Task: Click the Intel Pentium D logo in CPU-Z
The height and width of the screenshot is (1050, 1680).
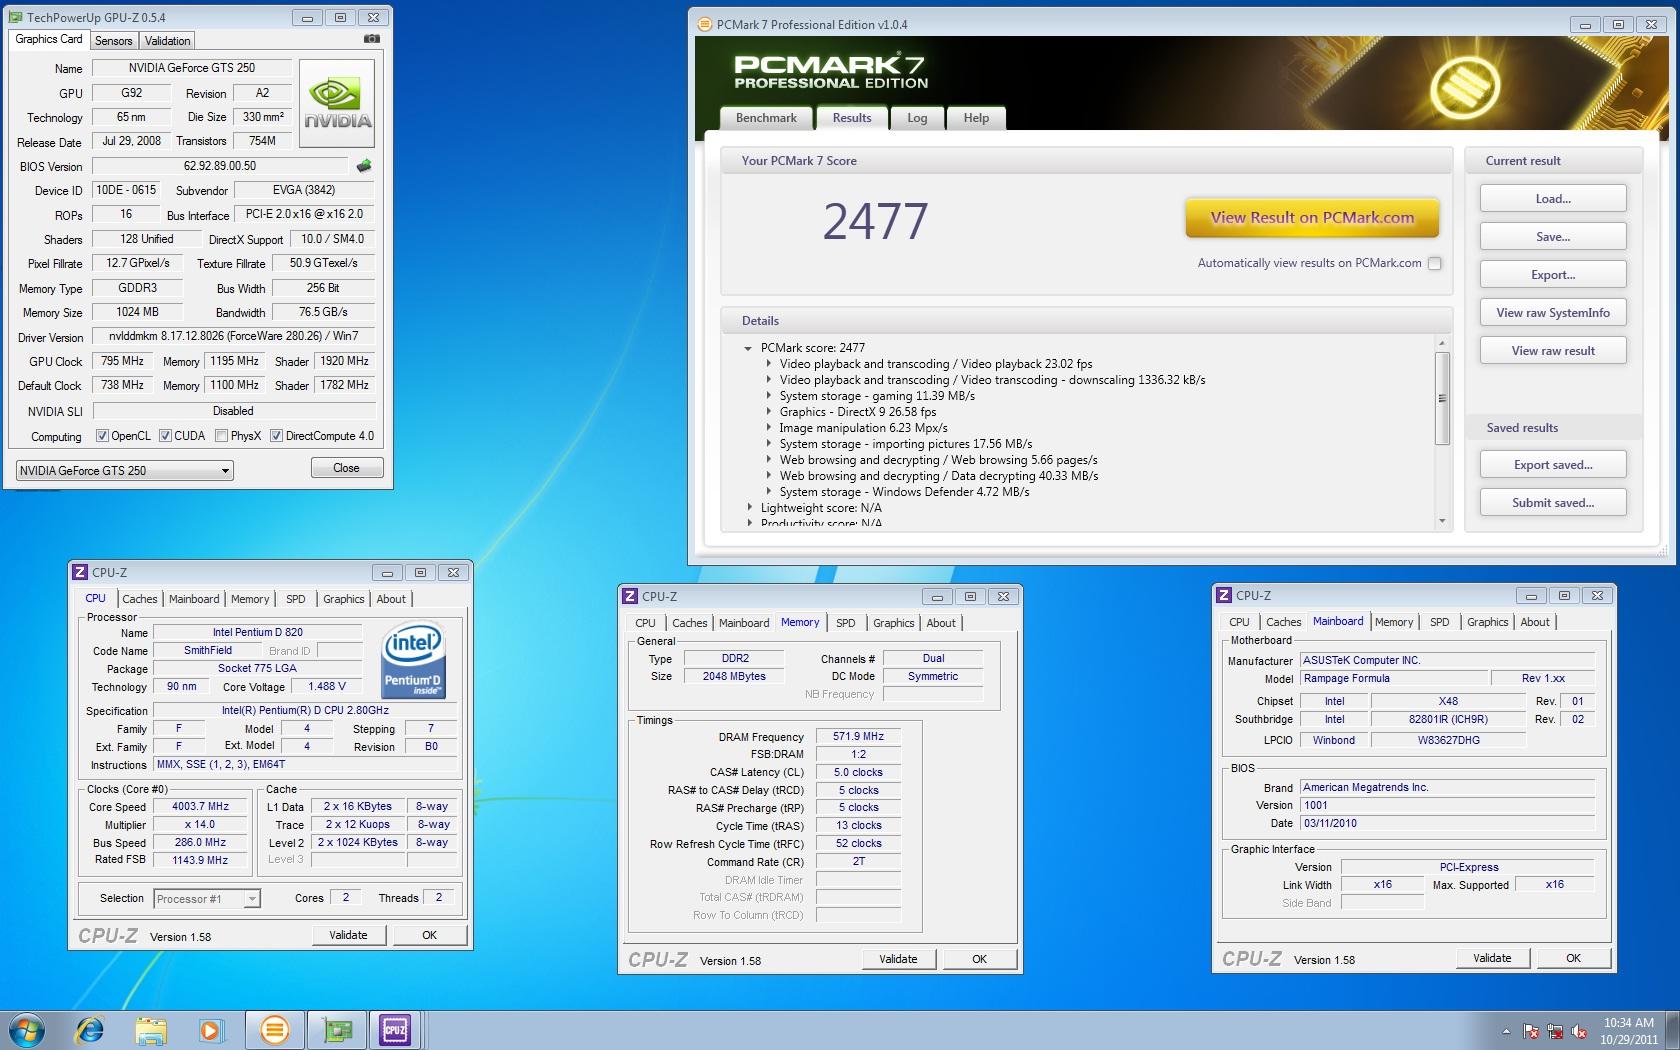Action: tap(413, 660)
